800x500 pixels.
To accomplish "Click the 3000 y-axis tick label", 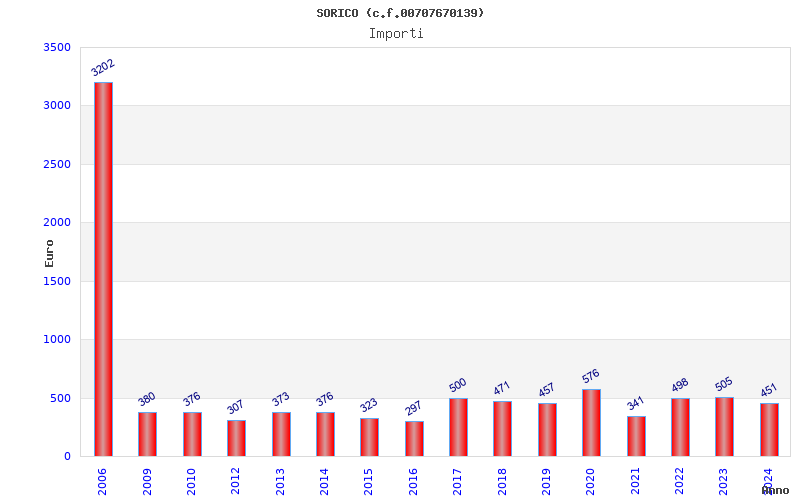I will pyautogui.click(x=57, y=106).
